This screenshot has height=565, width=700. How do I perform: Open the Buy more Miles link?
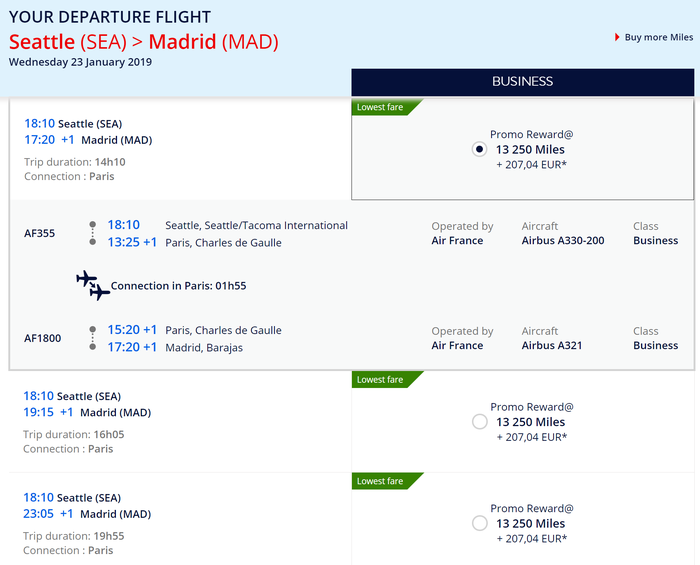[x=658, y=38]
